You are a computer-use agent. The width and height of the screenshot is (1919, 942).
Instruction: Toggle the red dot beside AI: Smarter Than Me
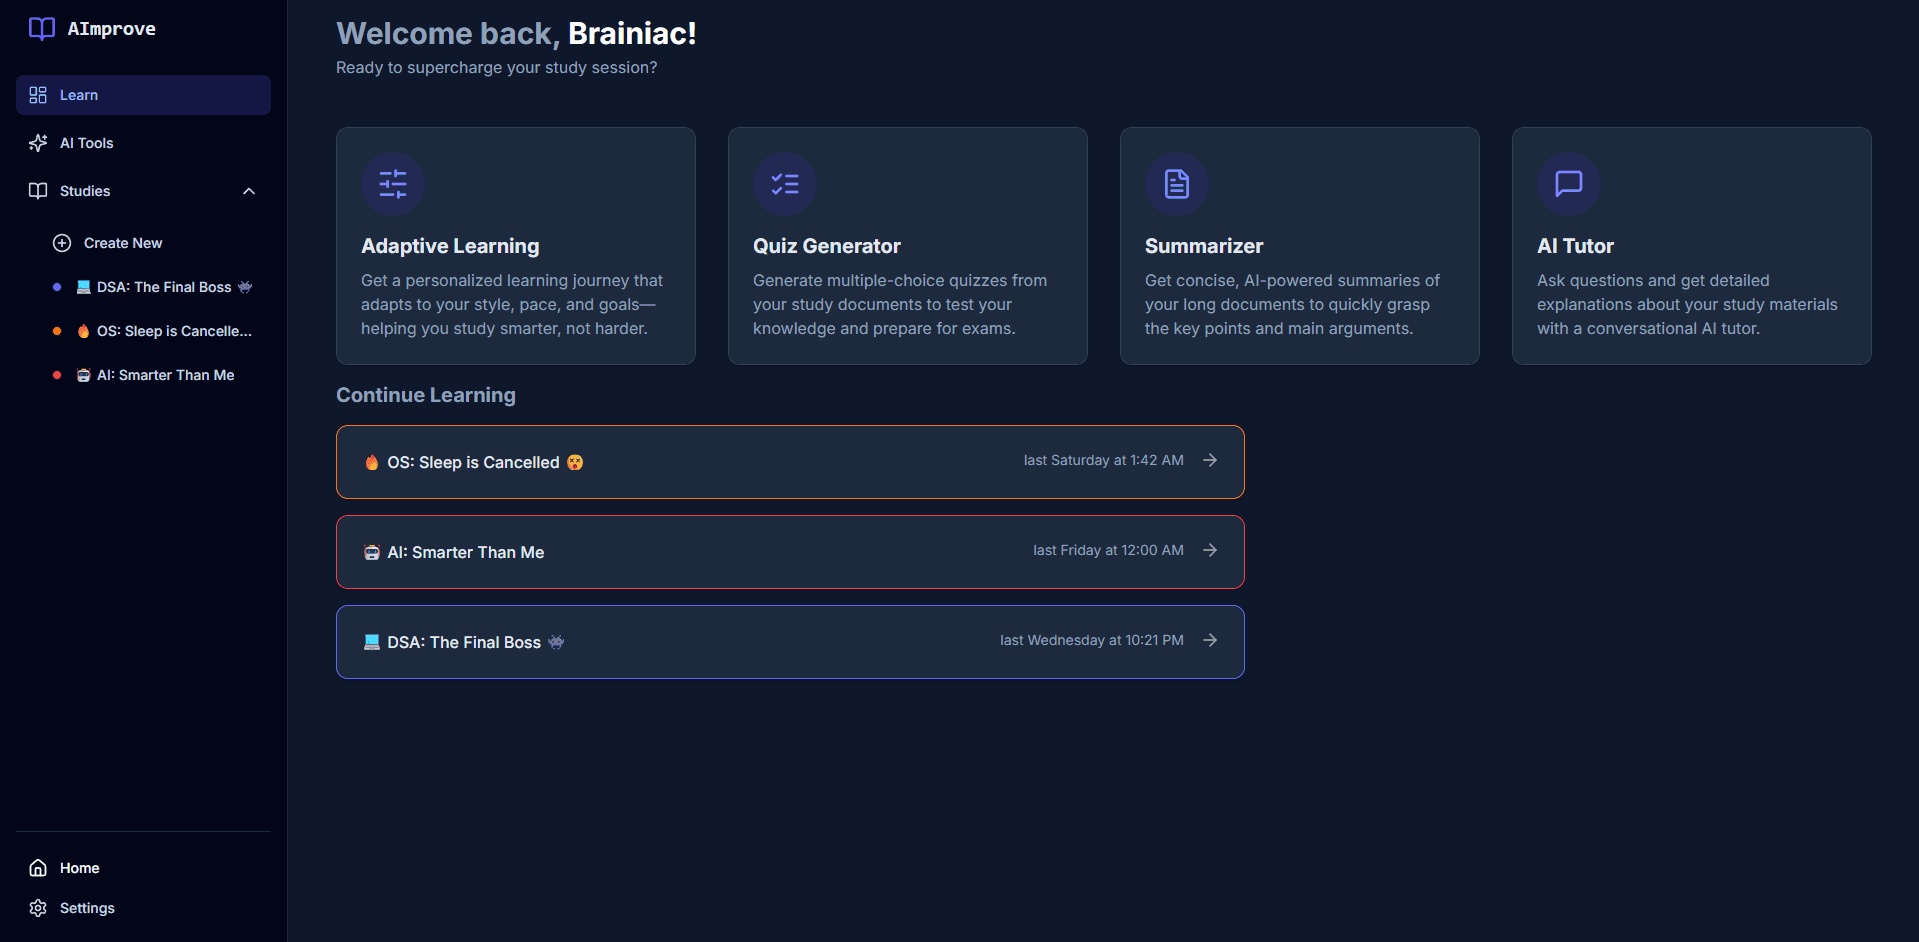tap(55, 374)
